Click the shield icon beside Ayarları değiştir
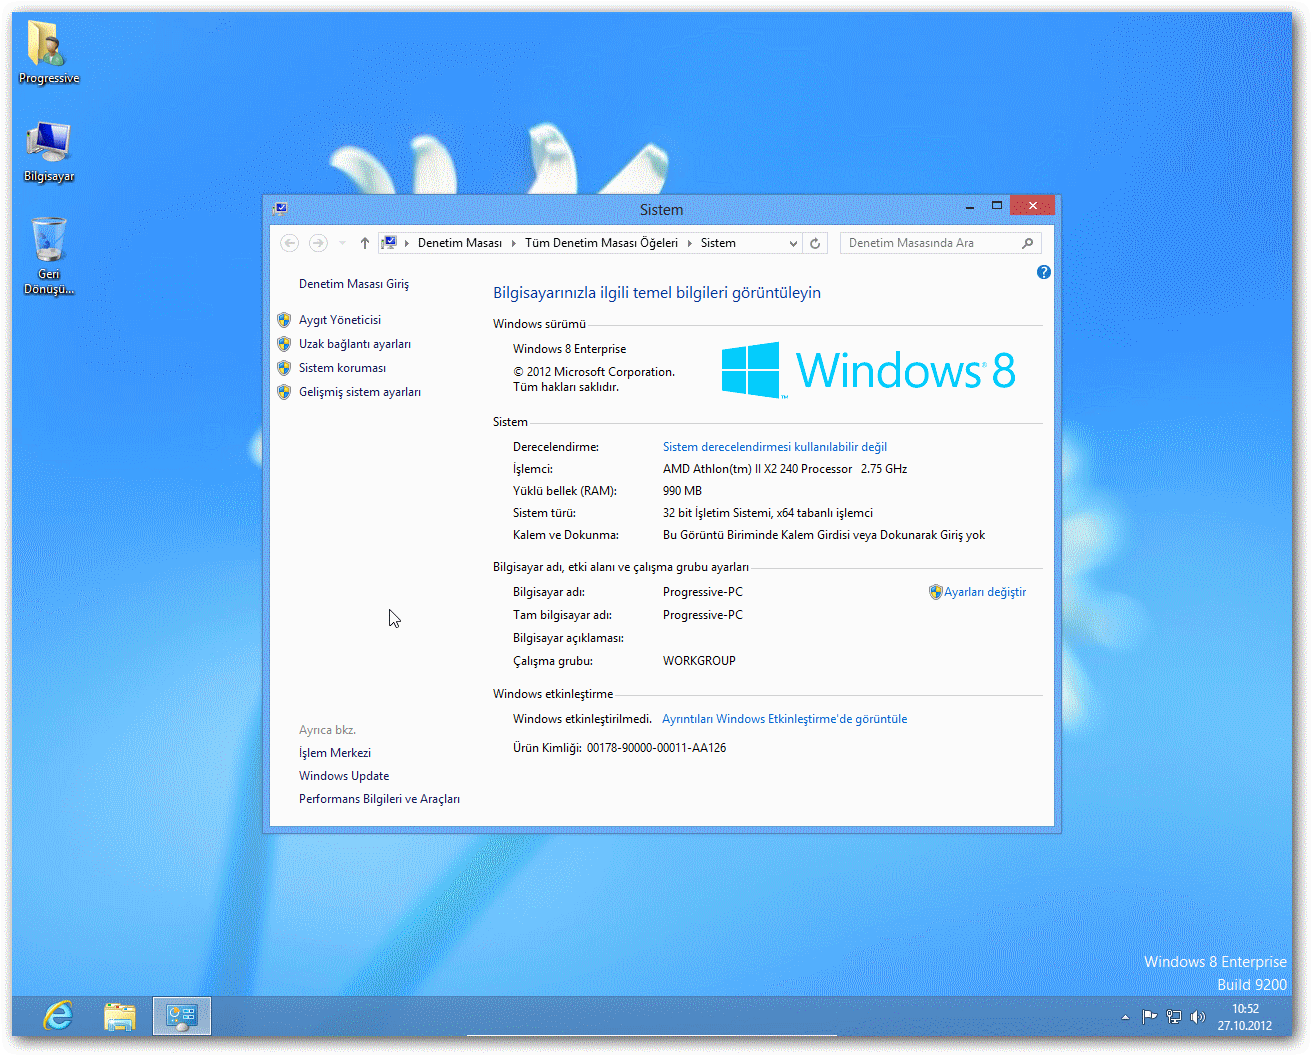This screenshot has height=1056, width=1312. tap(935, 592)
